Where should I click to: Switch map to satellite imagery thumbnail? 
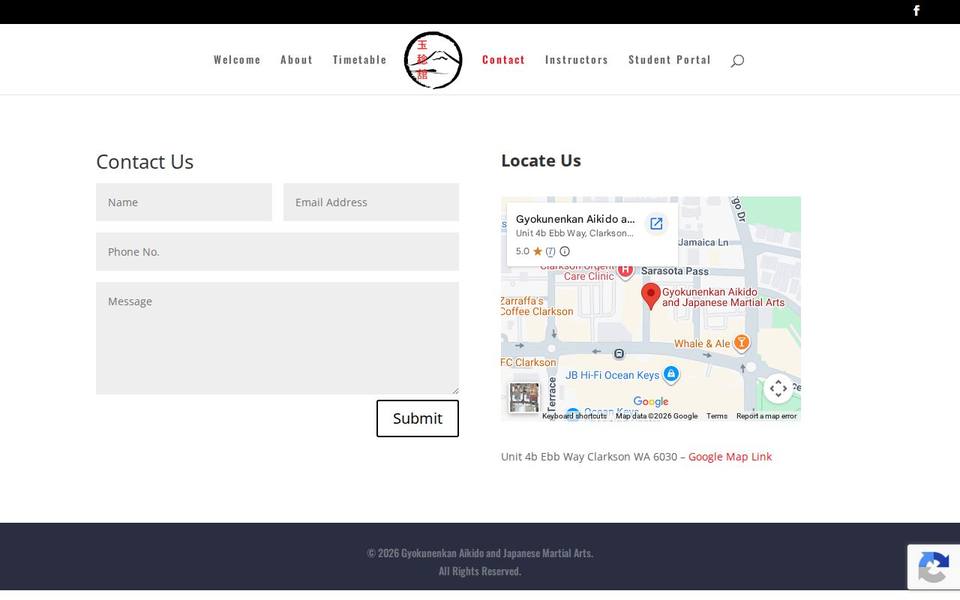[x=524, y=397]
